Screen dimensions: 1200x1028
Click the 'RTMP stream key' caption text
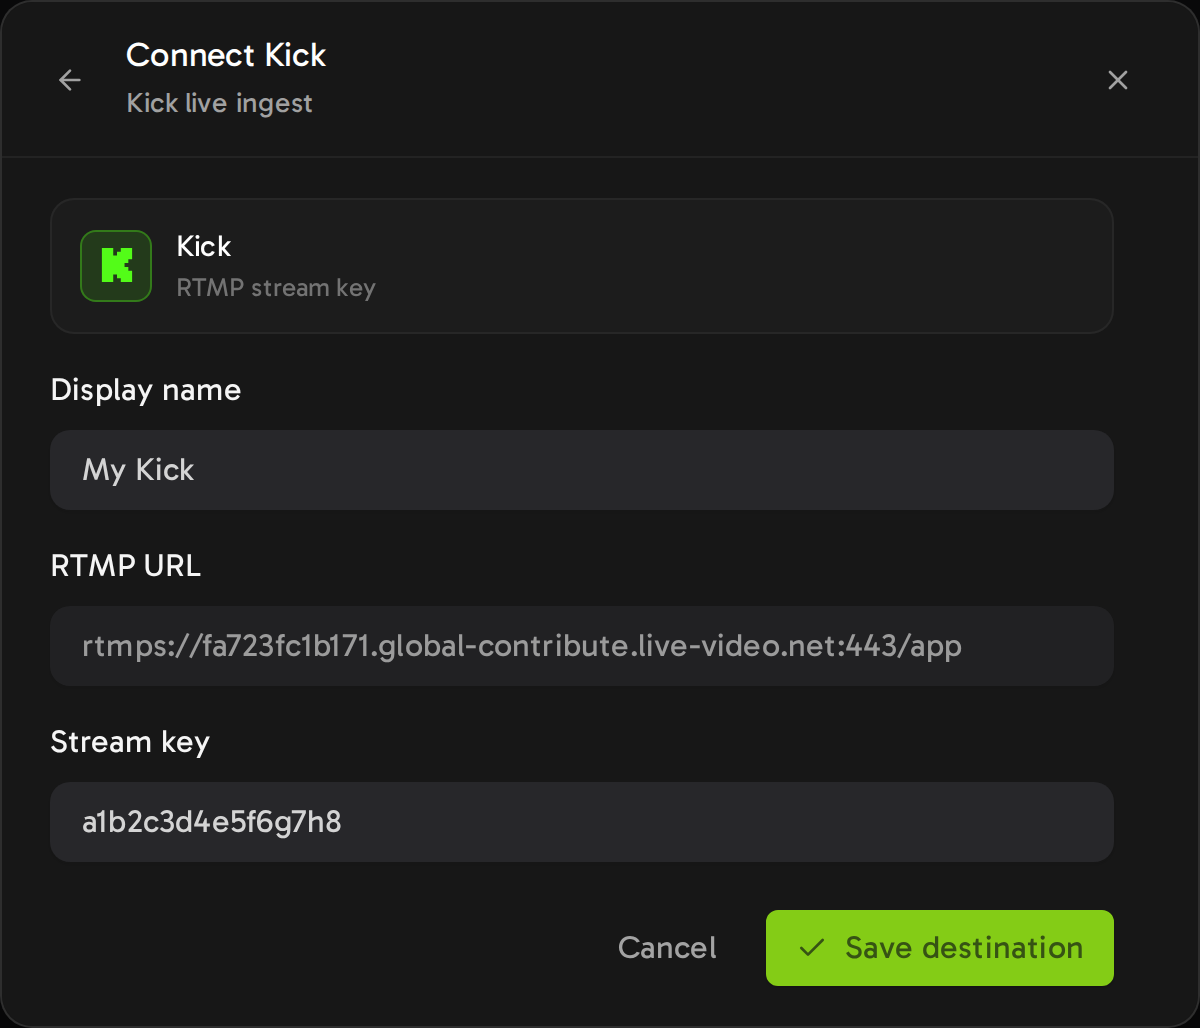276,288
